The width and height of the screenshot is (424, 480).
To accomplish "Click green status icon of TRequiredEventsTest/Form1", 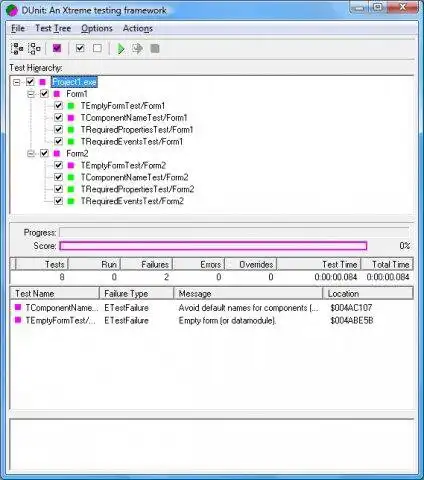I will coord(71,142).
